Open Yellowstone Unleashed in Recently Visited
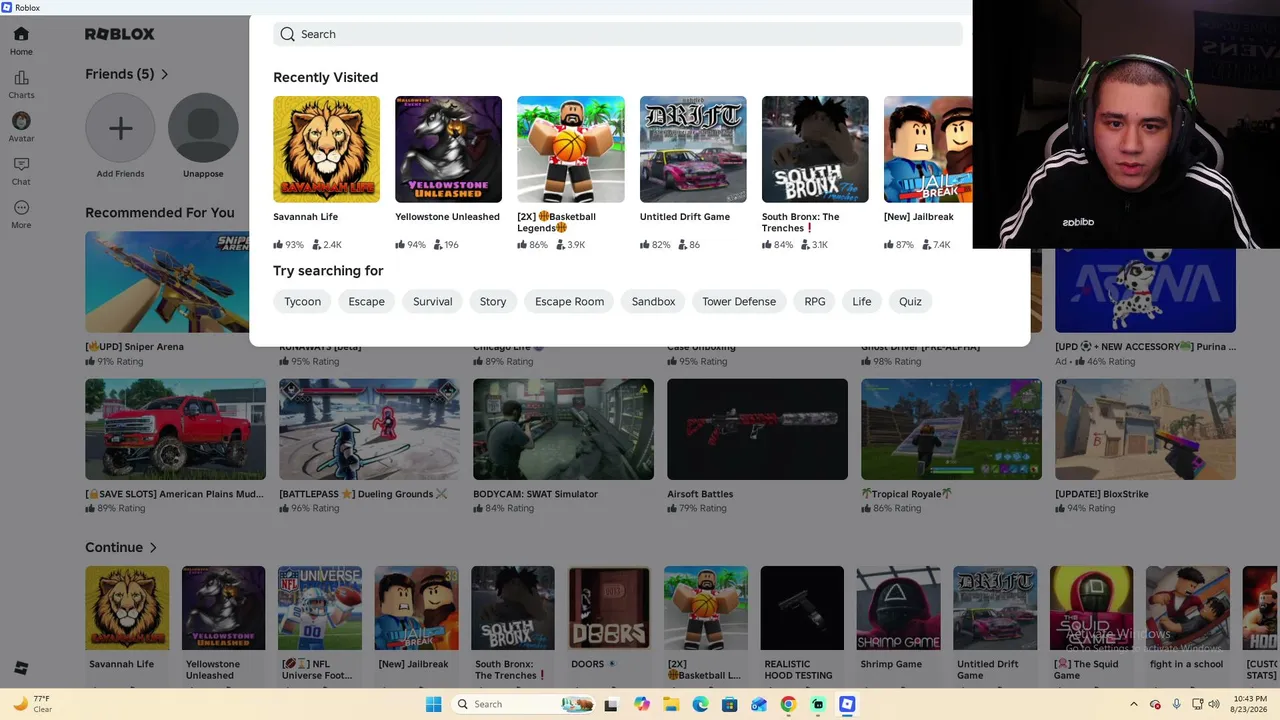The image size is (1280, 720). [x=448, y=149]
